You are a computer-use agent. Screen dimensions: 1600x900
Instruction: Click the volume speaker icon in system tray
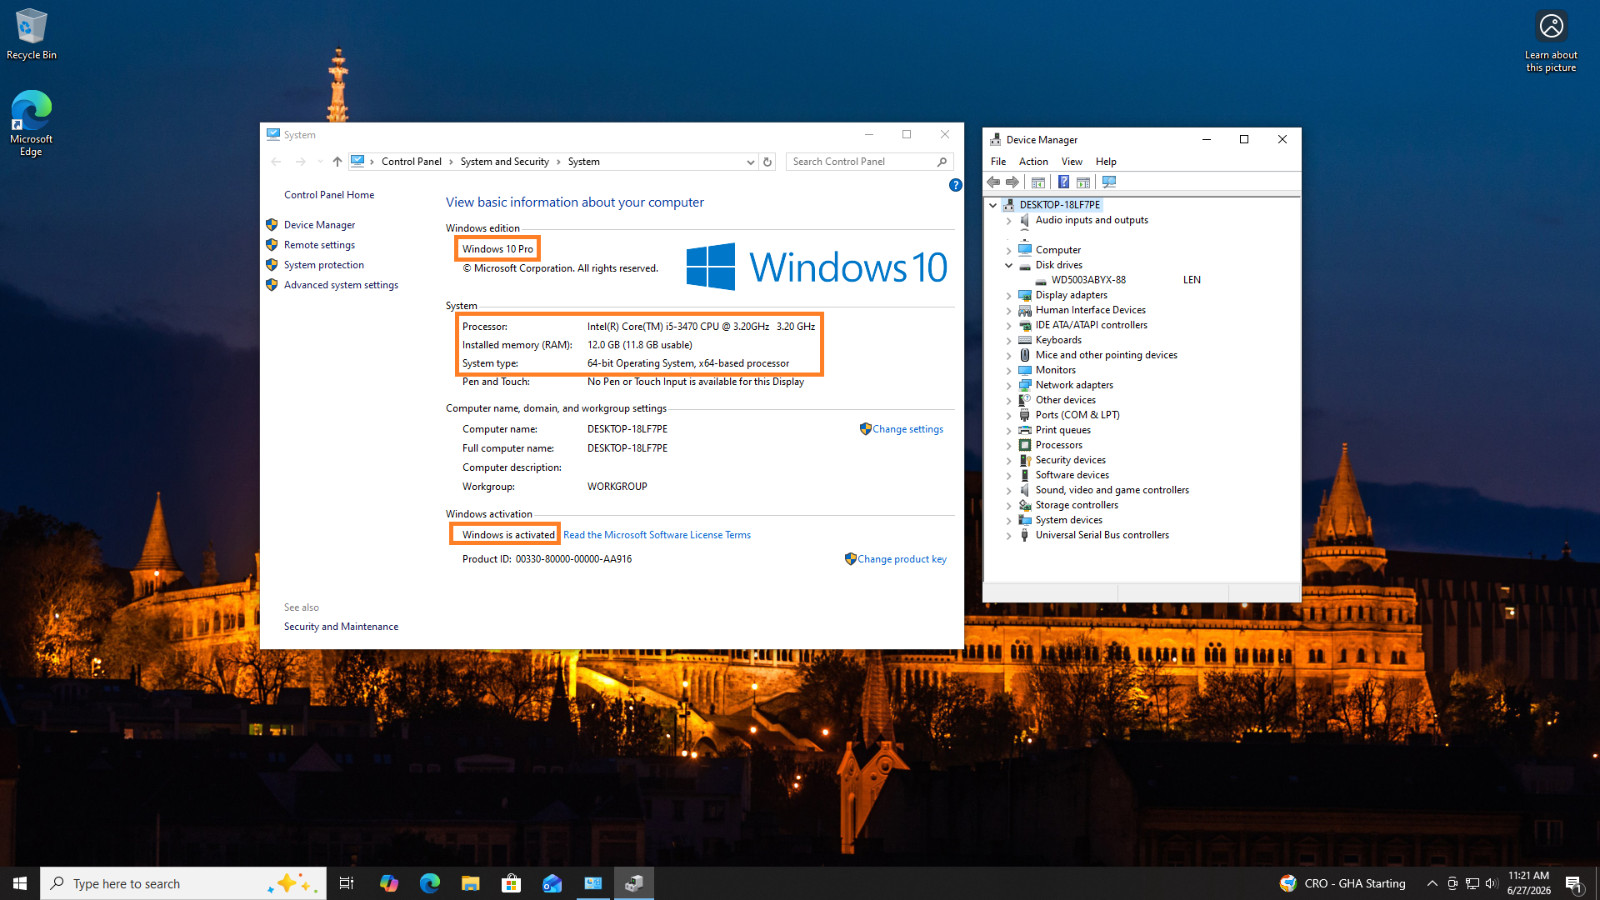click(x=1491, y=883)
